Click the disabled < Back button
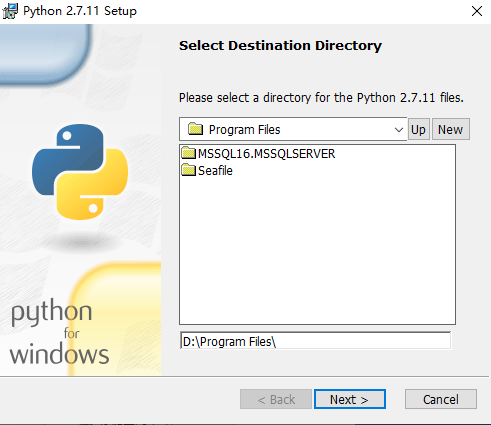The width and height of the screenshot is (491, 425). pyautogui.click(x=276, y=399)
